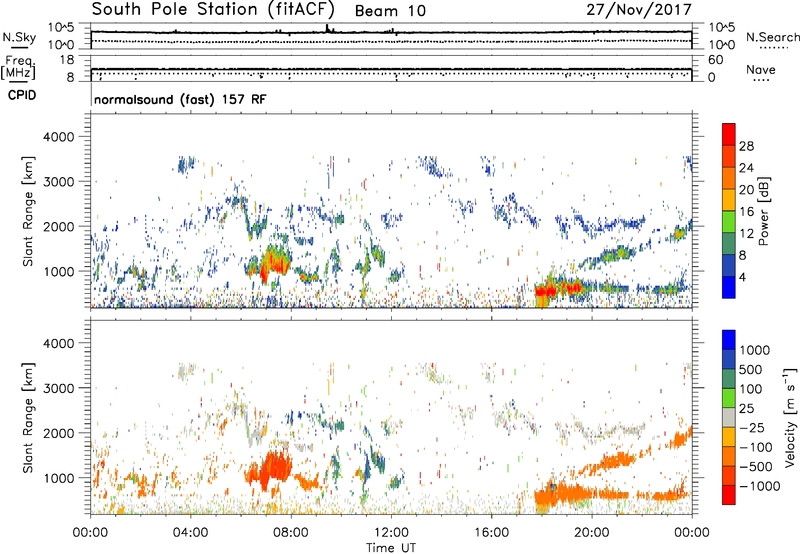Click blue bottom of power colorbar
The image size is (800, 554).
(x=729, y=287)
